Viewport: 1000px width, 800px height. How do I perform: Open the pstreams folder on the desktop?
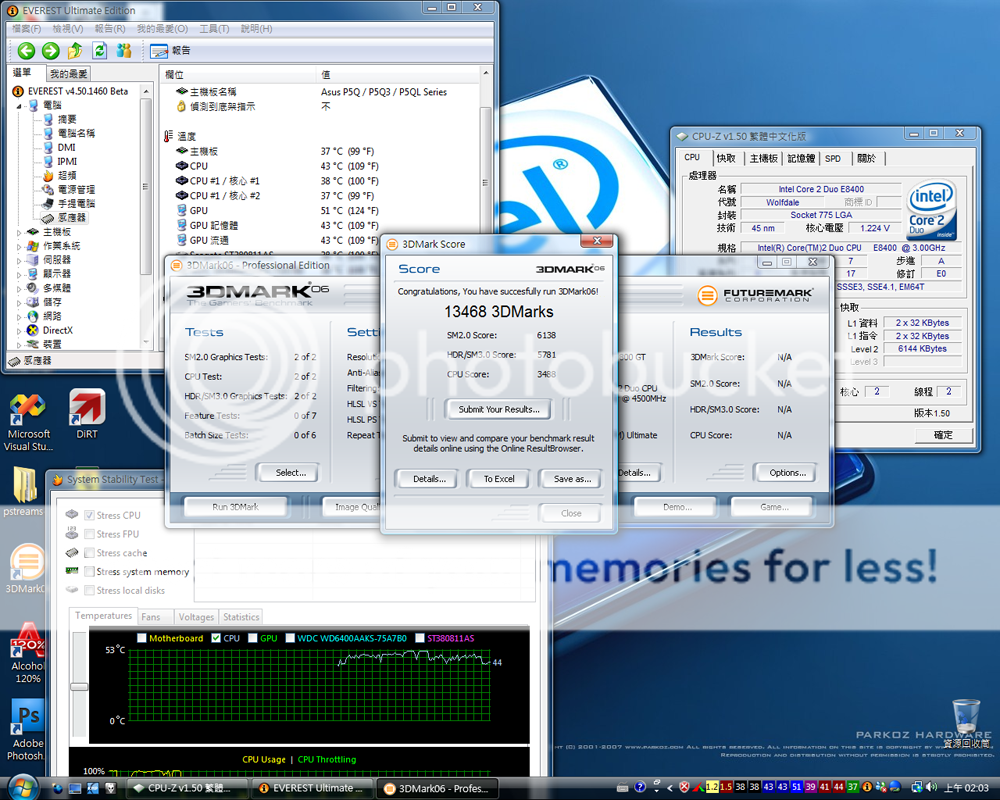pyautogui.click(x=24, y=491)
